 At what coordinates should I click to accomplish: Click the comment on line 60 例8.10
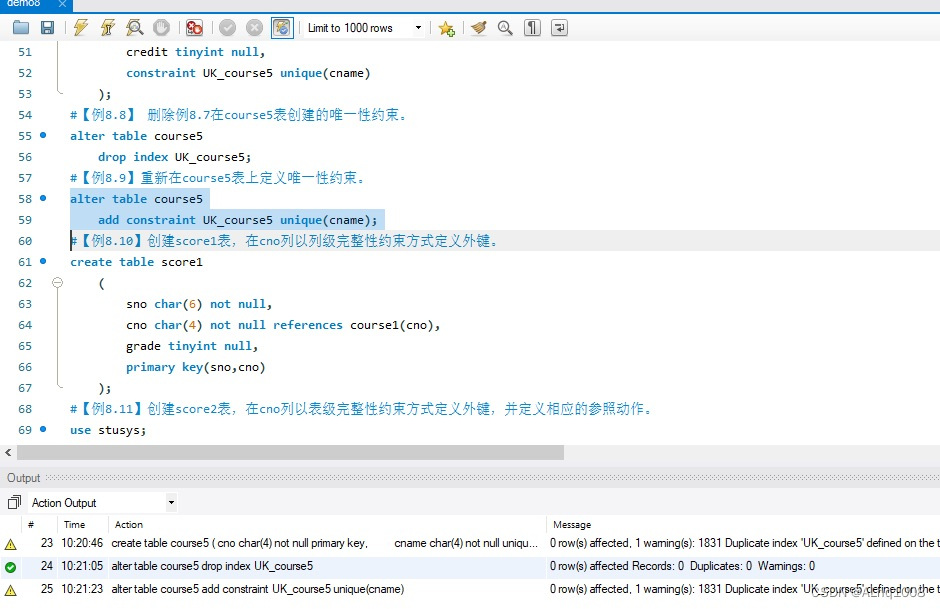[x=284, y=241]
